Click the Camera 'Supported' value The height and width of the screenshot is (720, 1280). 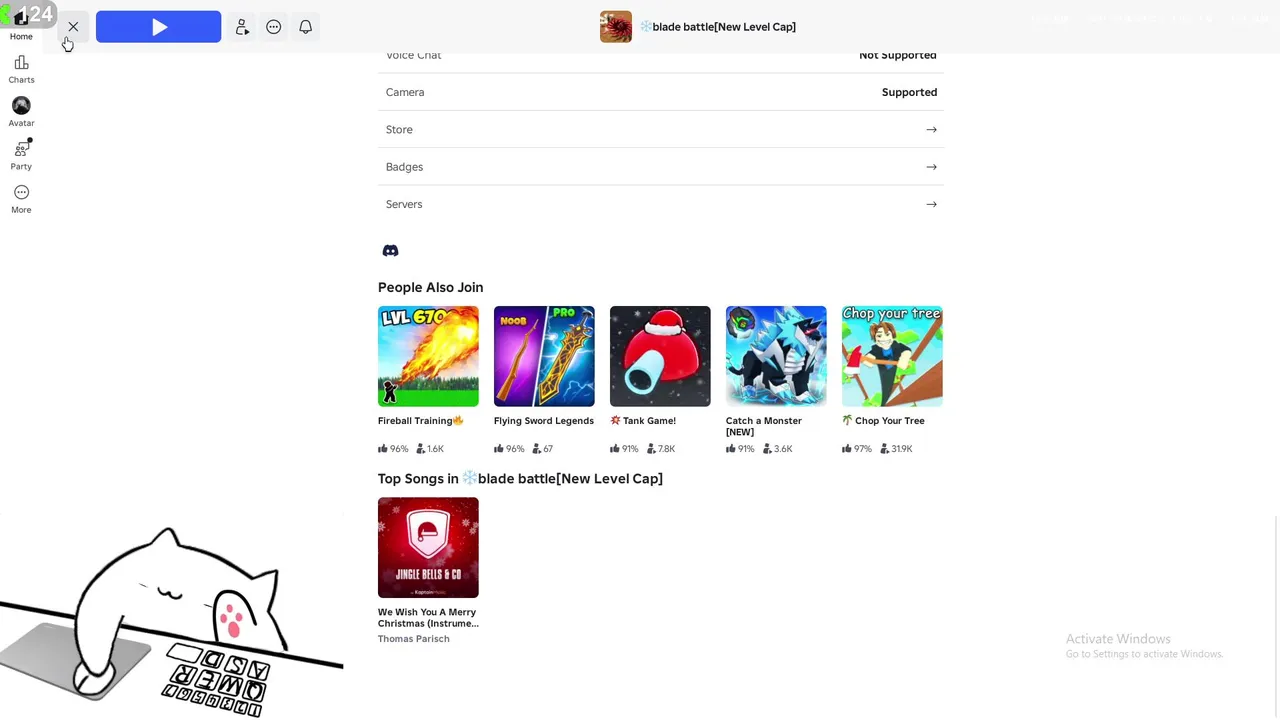(x=909, y=92)
